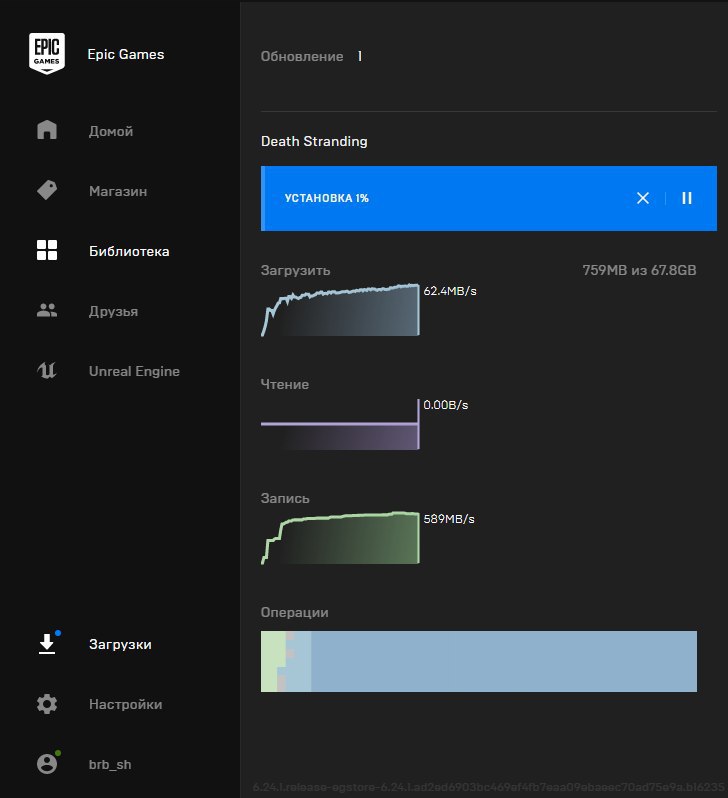728x798 pixels.
Task: Click the Чтение read graph
Action: point(341,424)
